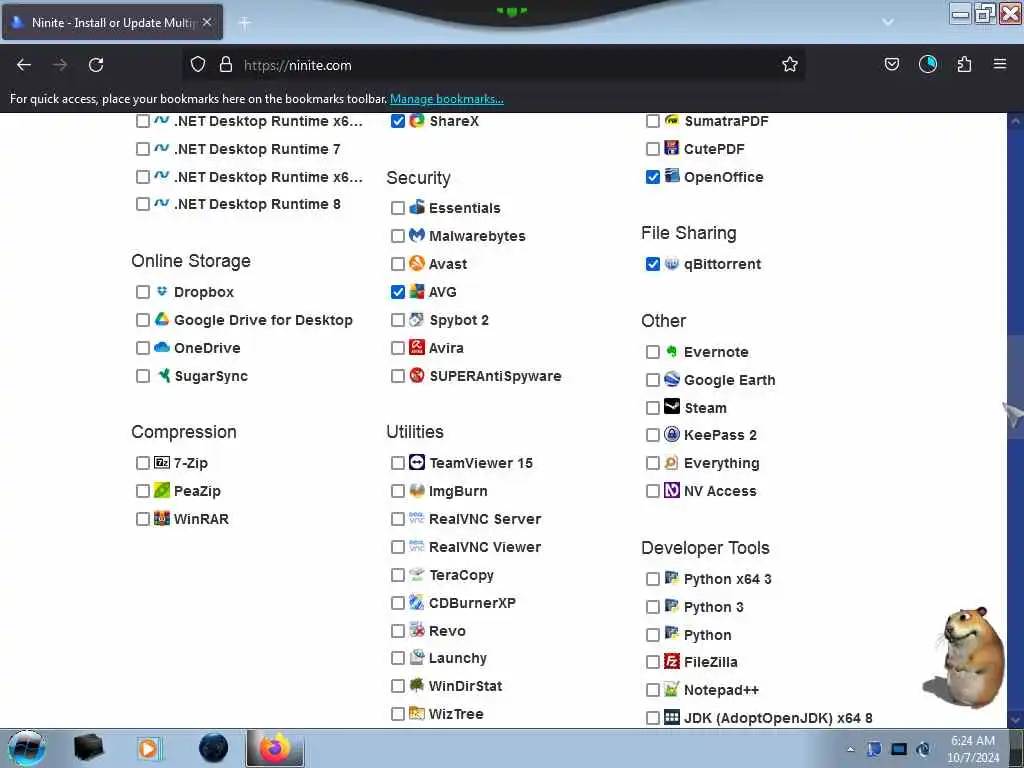Viewport: 1024px width, 768px height.
Task: Click the ImgBurn label text
Action: click(x=458, y=491)
